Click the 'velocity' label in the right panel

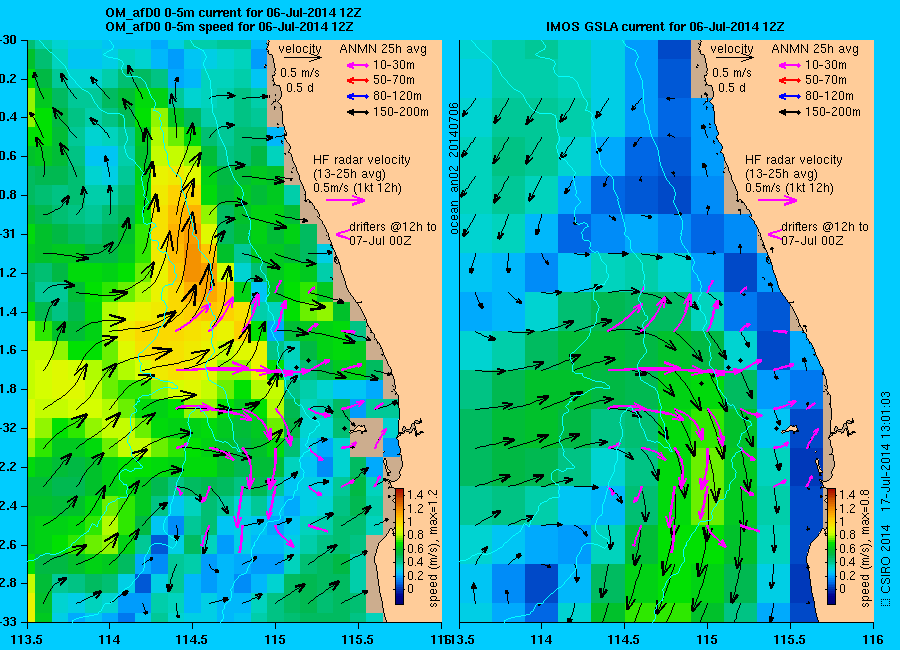(x=732, y=49)
